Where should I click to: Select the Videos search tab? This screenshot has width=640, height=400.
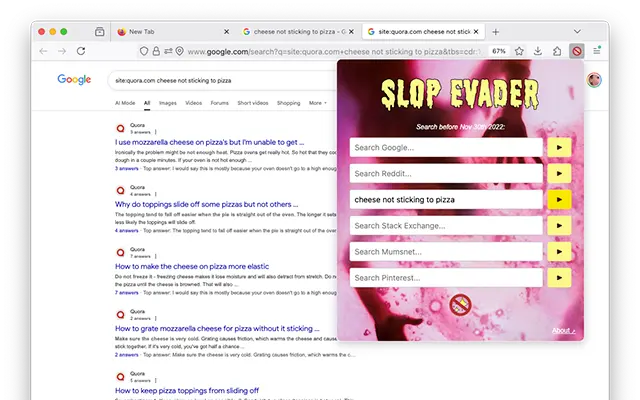tap(193, 103)
